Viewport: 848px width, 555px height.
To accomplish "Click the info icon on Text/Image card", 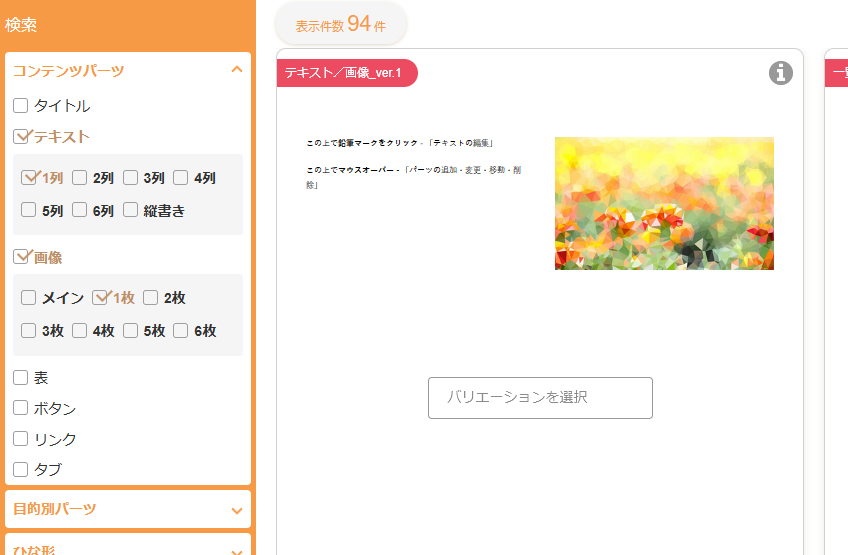I will [x=781, y=73].
